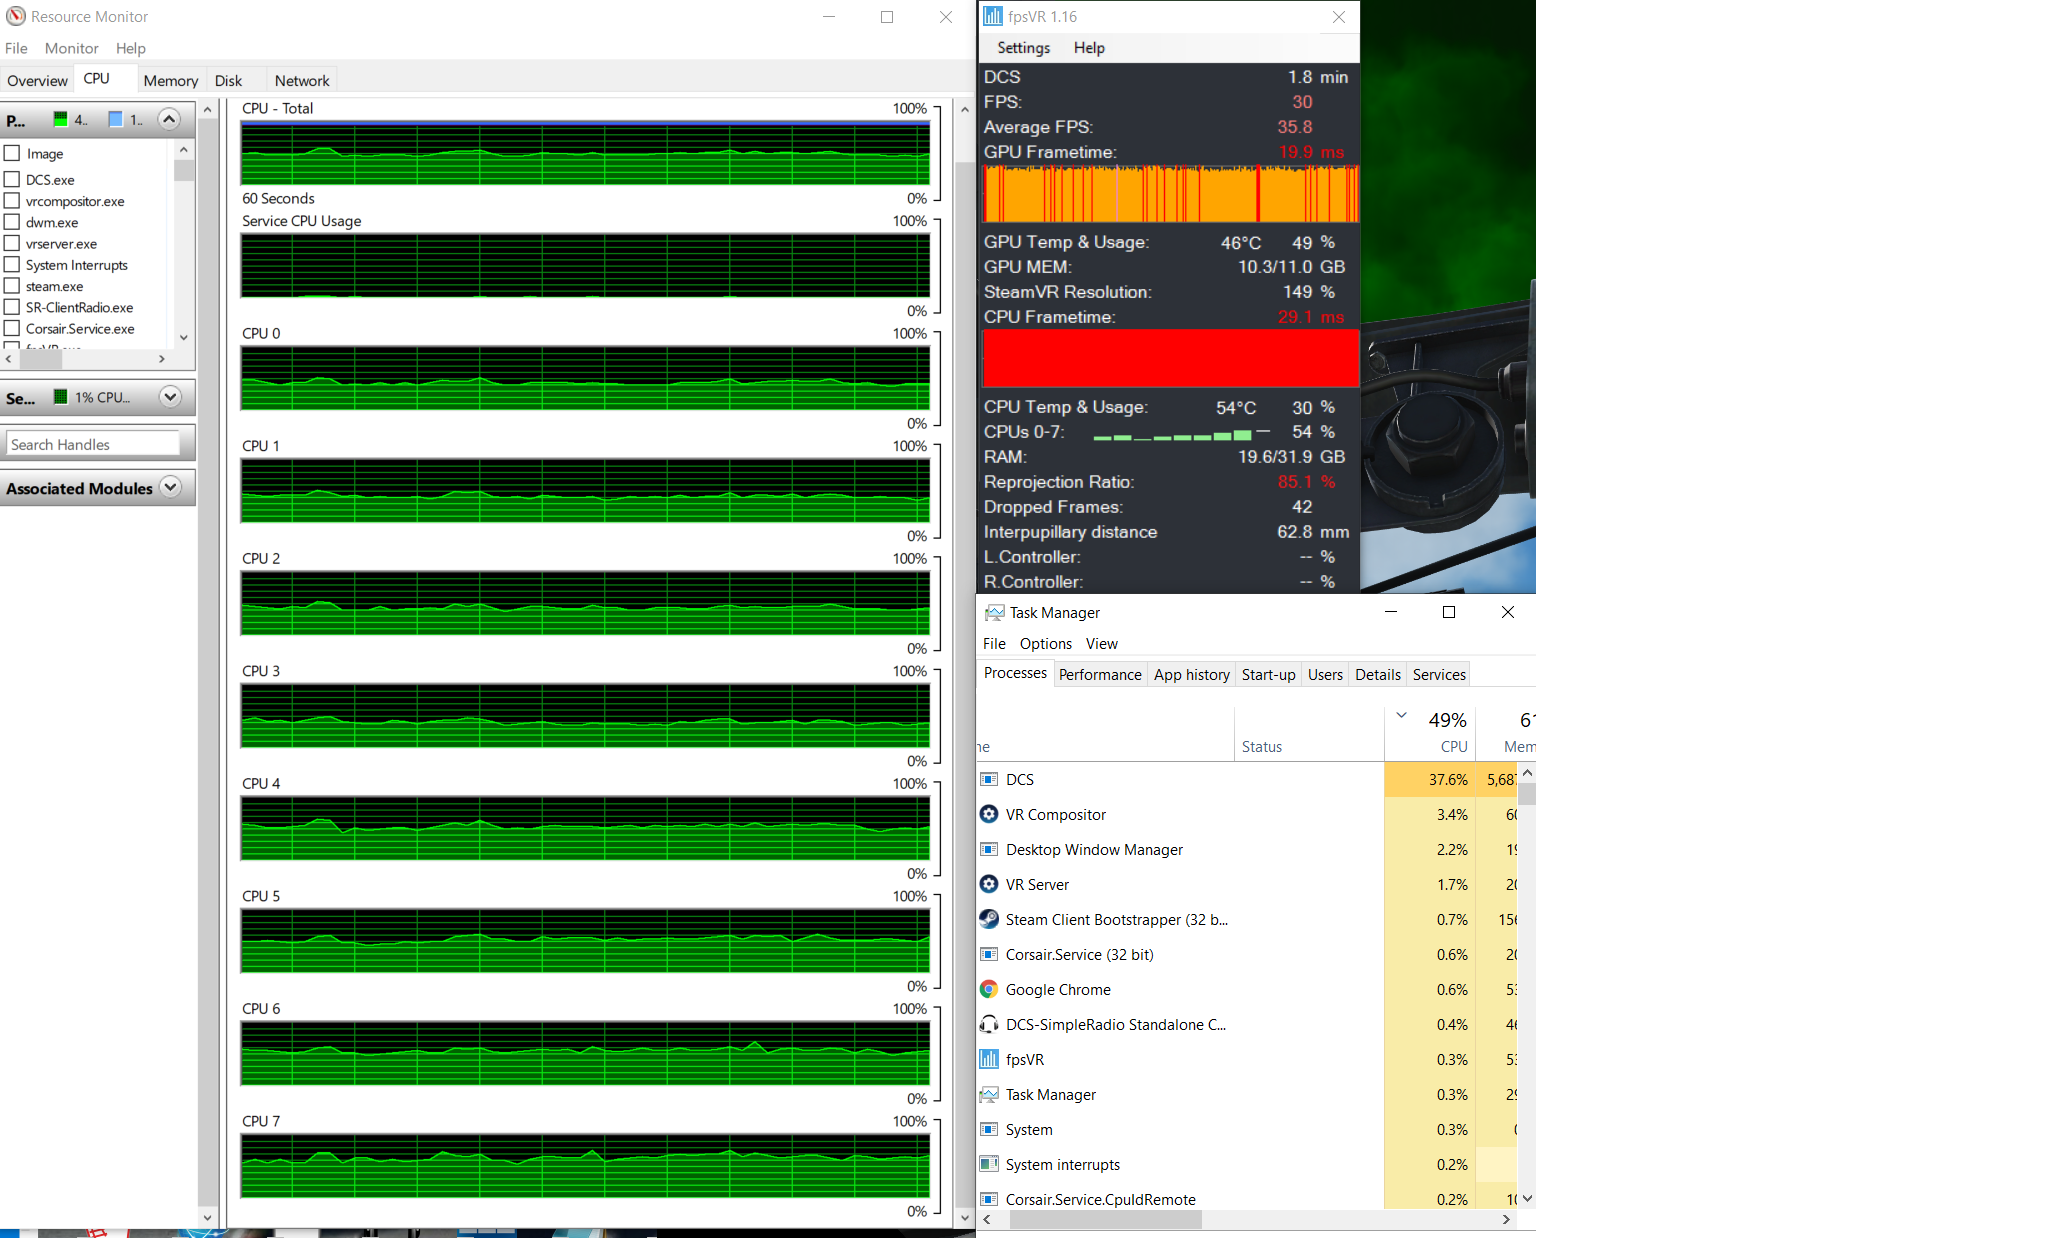
Task: Open the Help menu in Resource Monitor
Action: click(x=130, y=48)
